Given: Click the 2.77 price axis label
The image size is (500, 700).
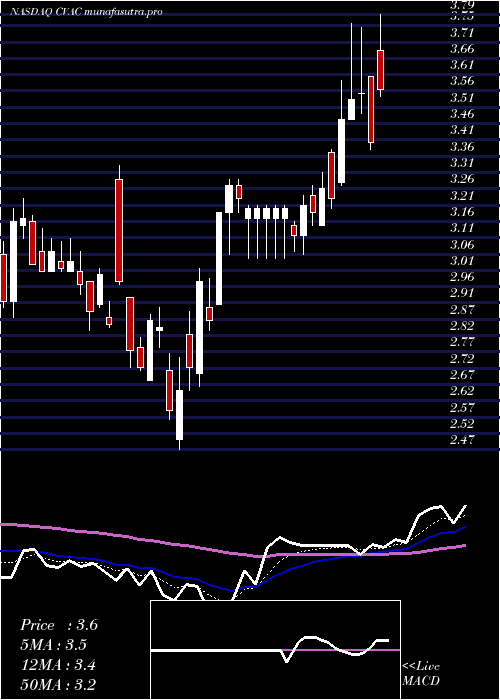Looking at the screenshot, I should 461,342.
